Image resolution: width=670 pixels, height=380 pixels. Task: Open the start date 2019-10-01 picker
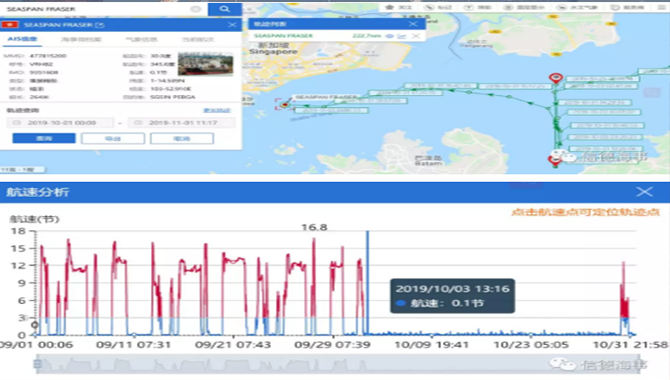click(60, 123)
